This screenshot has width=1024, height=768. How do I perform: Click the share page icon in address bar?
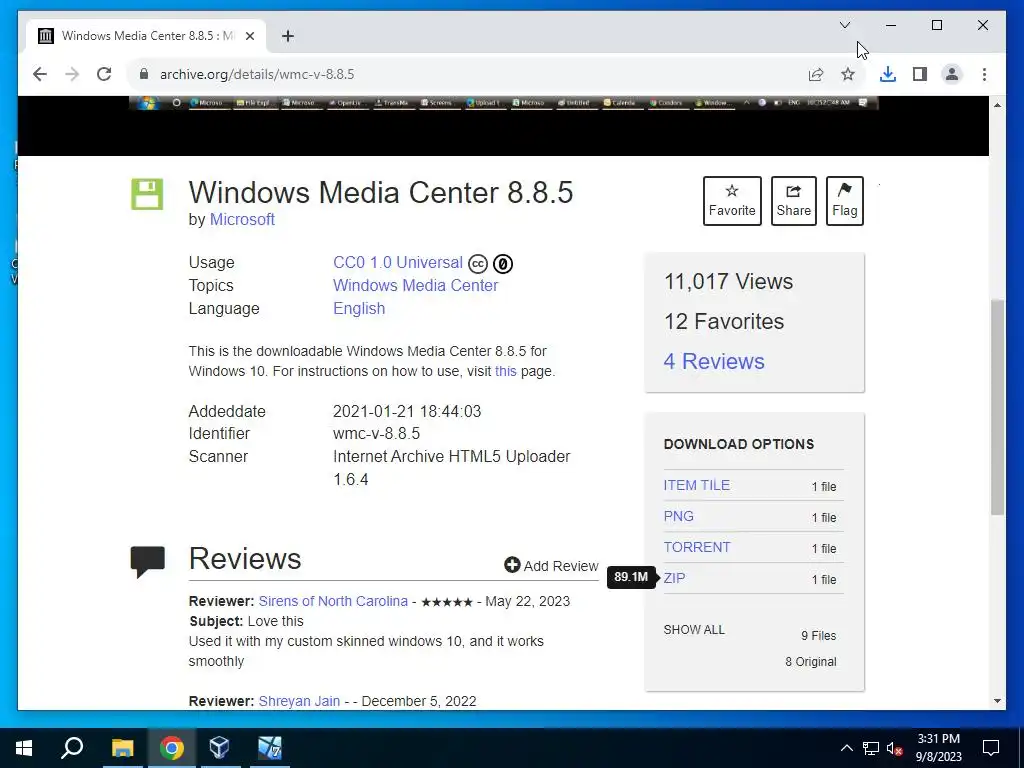pyautogui.click(x=816, y=74)
